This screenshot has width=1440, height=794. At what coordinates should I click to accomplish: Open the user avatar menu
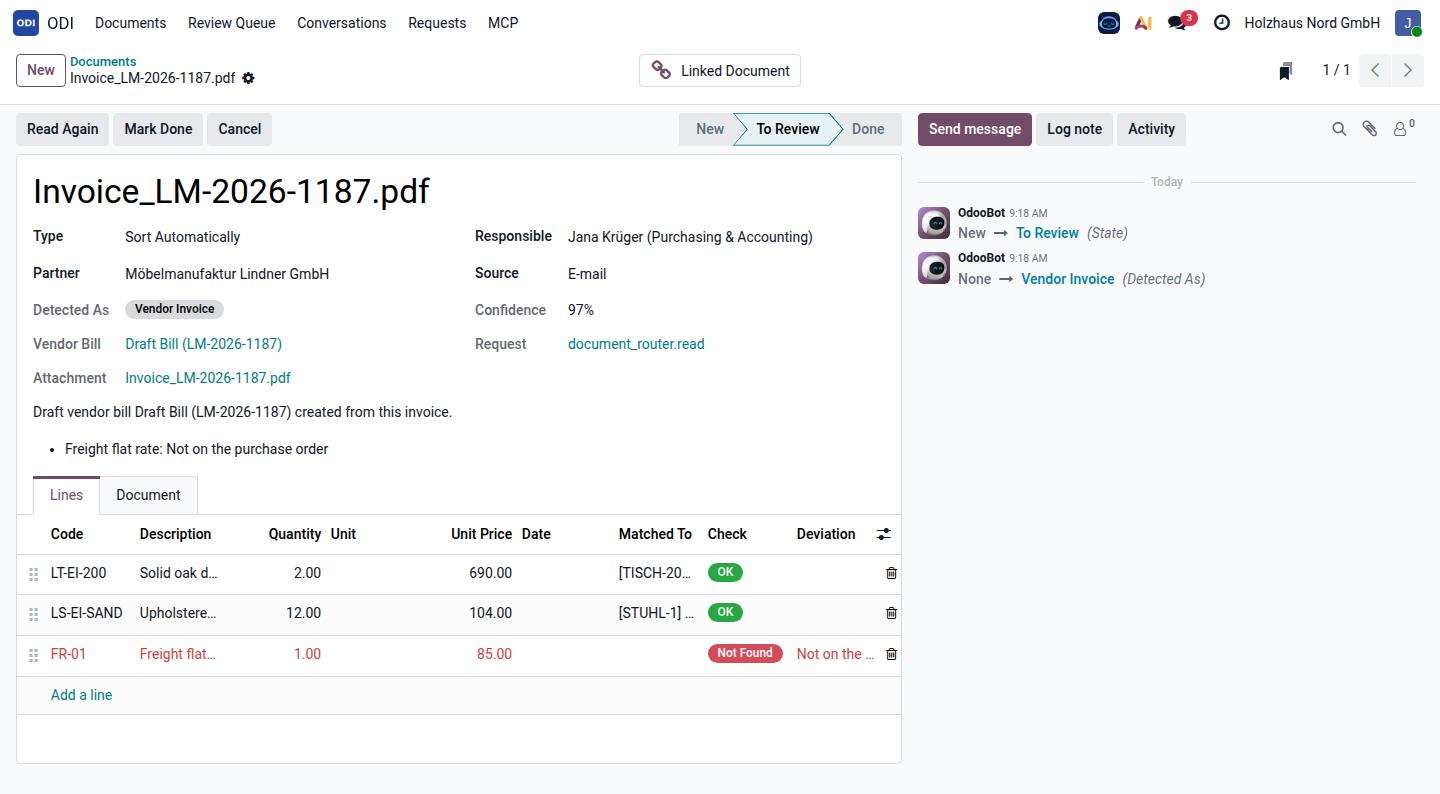click(x=1408, y=22)
